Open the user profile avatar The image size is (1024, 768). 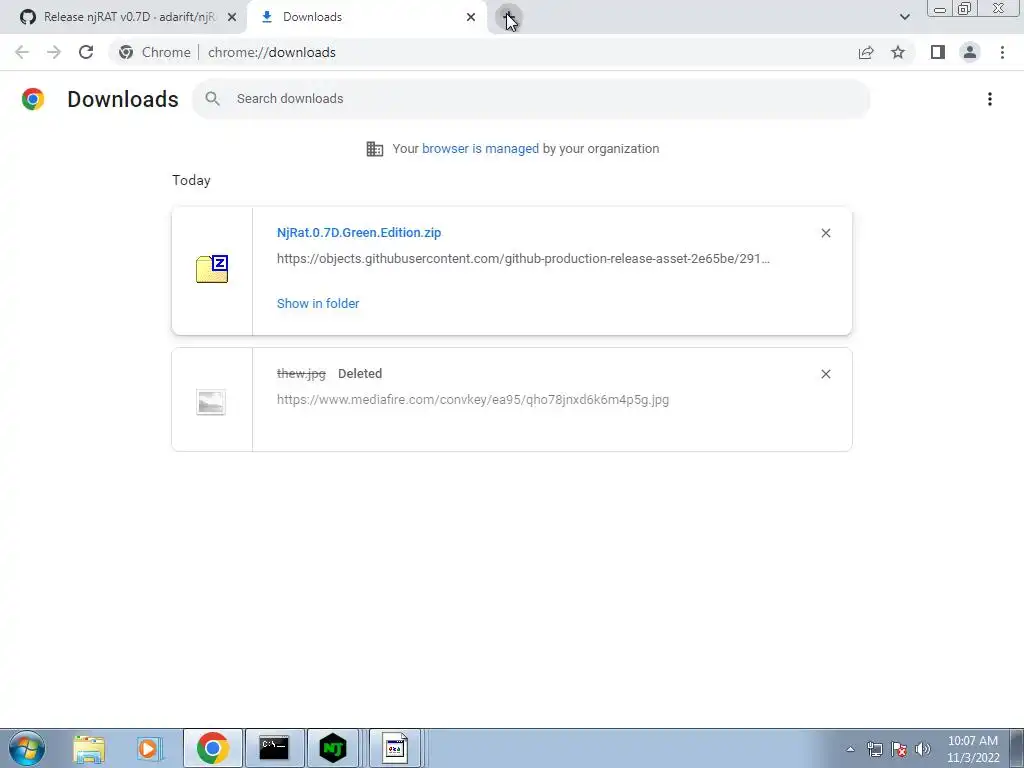coord(970,52)
